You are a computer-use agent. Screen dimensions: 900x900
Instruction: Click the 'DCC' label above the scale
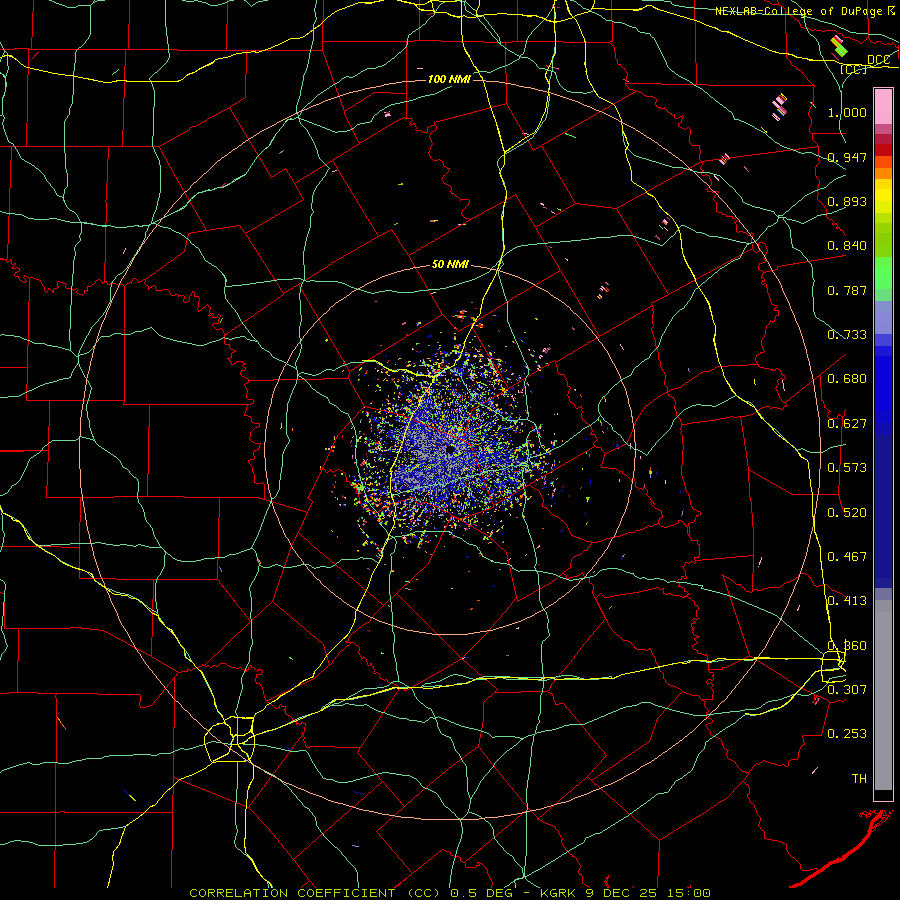click(x=878, y=59)
